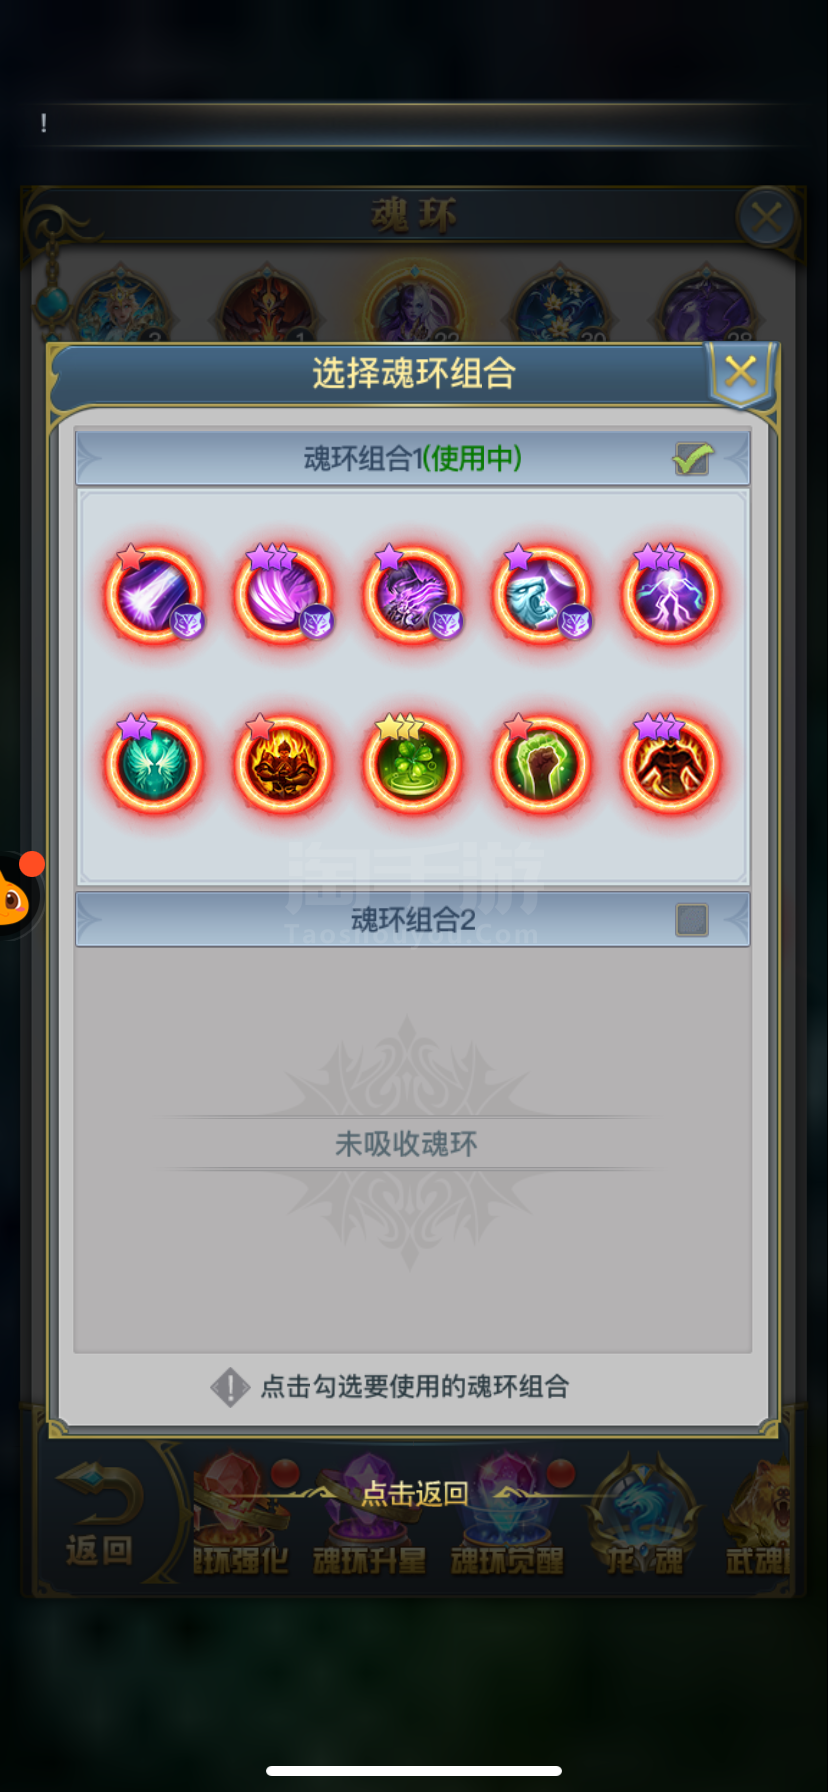Select the purple lightning soul ring icon
Screen dimensions: 828x1792
tap(670, 594)
